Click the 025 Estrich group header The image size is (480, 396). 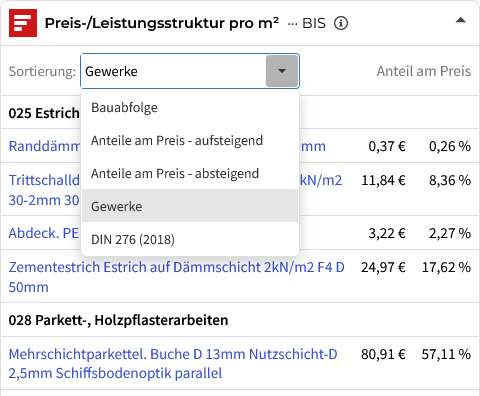(44, 113)
